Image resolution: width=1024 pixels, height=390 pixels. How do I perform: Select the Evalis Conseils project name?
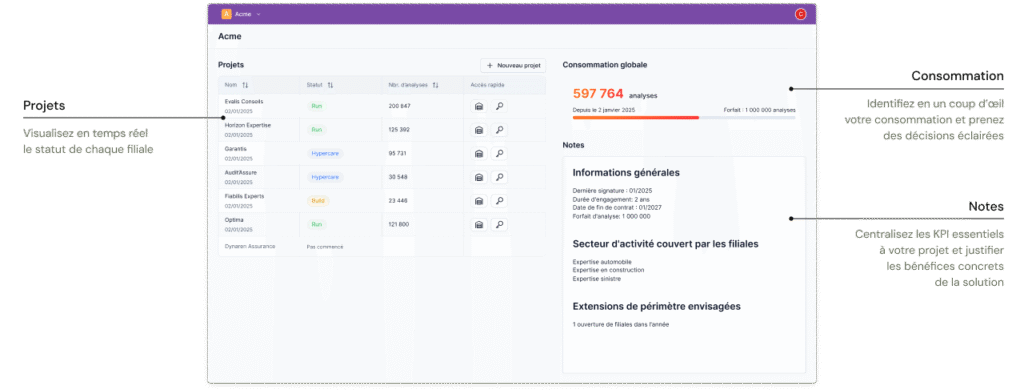point(244,102)
